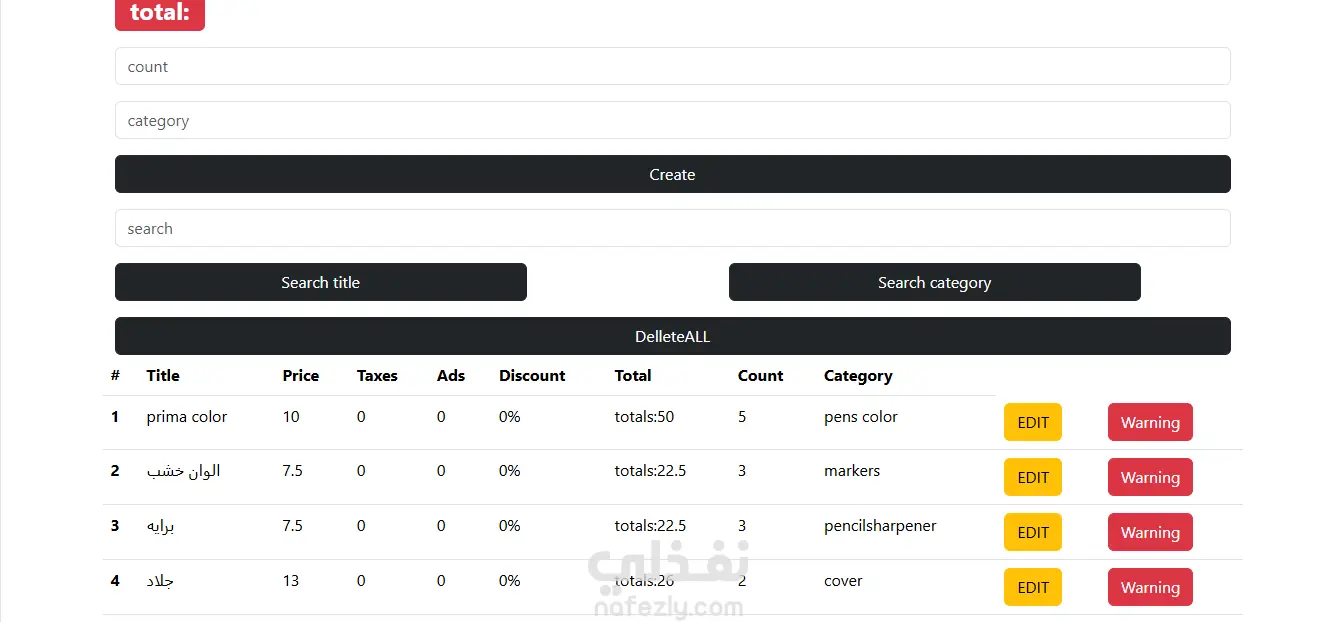The height and width of the screenshot is (622, 1338).
Task: Focus the category text field
Action: pos(672,121)
